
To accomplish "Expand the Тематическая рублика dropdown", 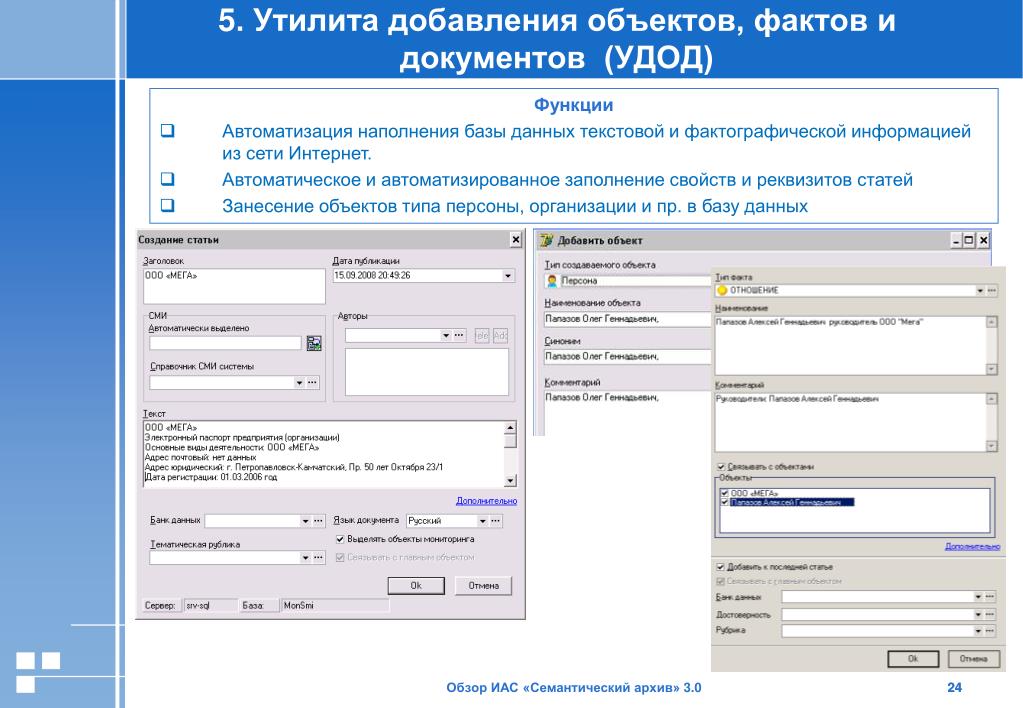I will point(305,558).
